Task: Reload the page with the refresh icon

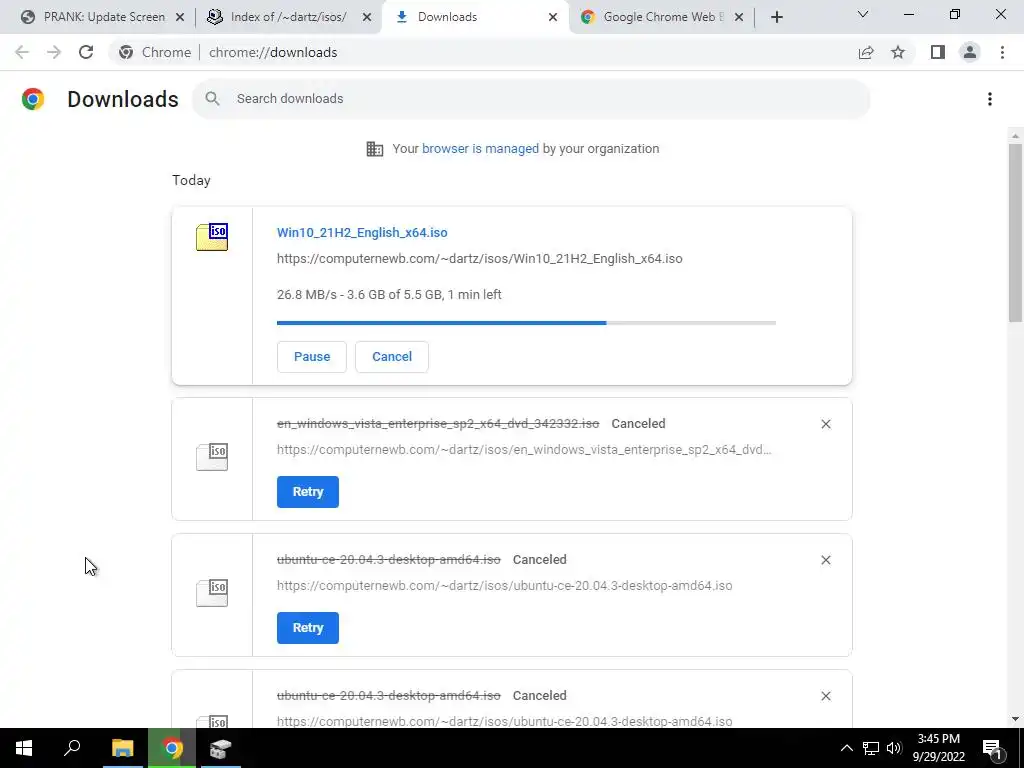Action: coord(86,52)
